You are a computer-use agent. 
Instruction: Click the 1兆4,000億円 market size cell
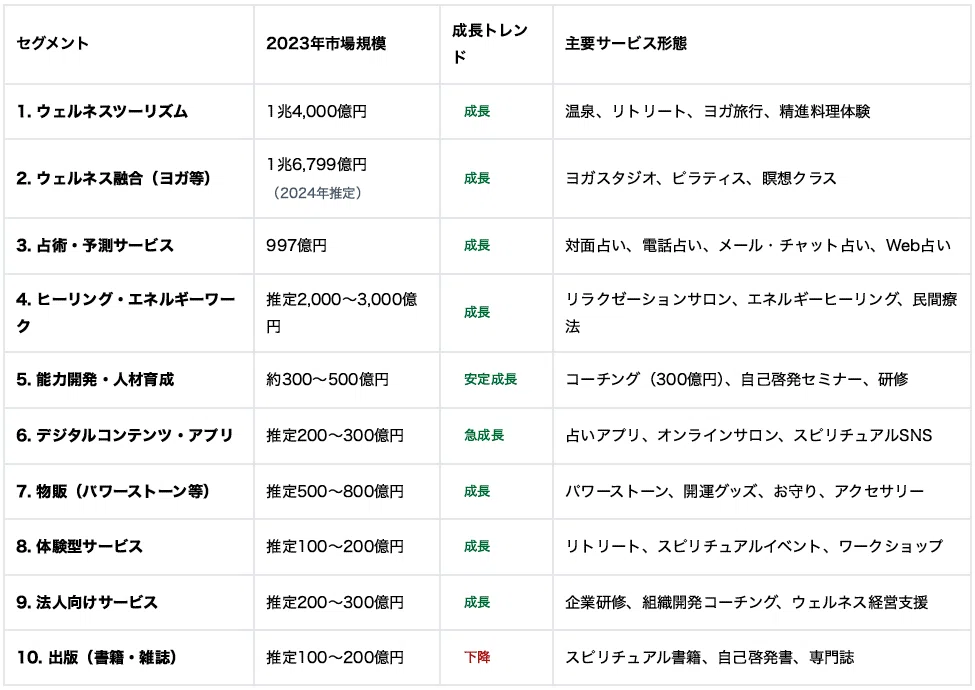317,111
